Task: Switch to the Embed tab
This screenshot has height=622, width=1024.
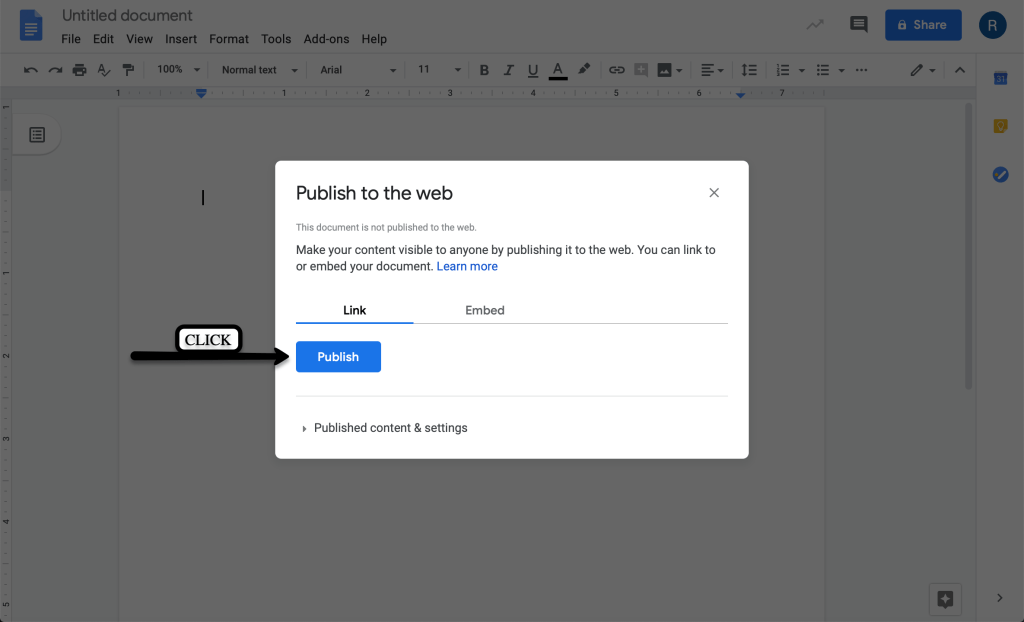Action: click(484, 311)
